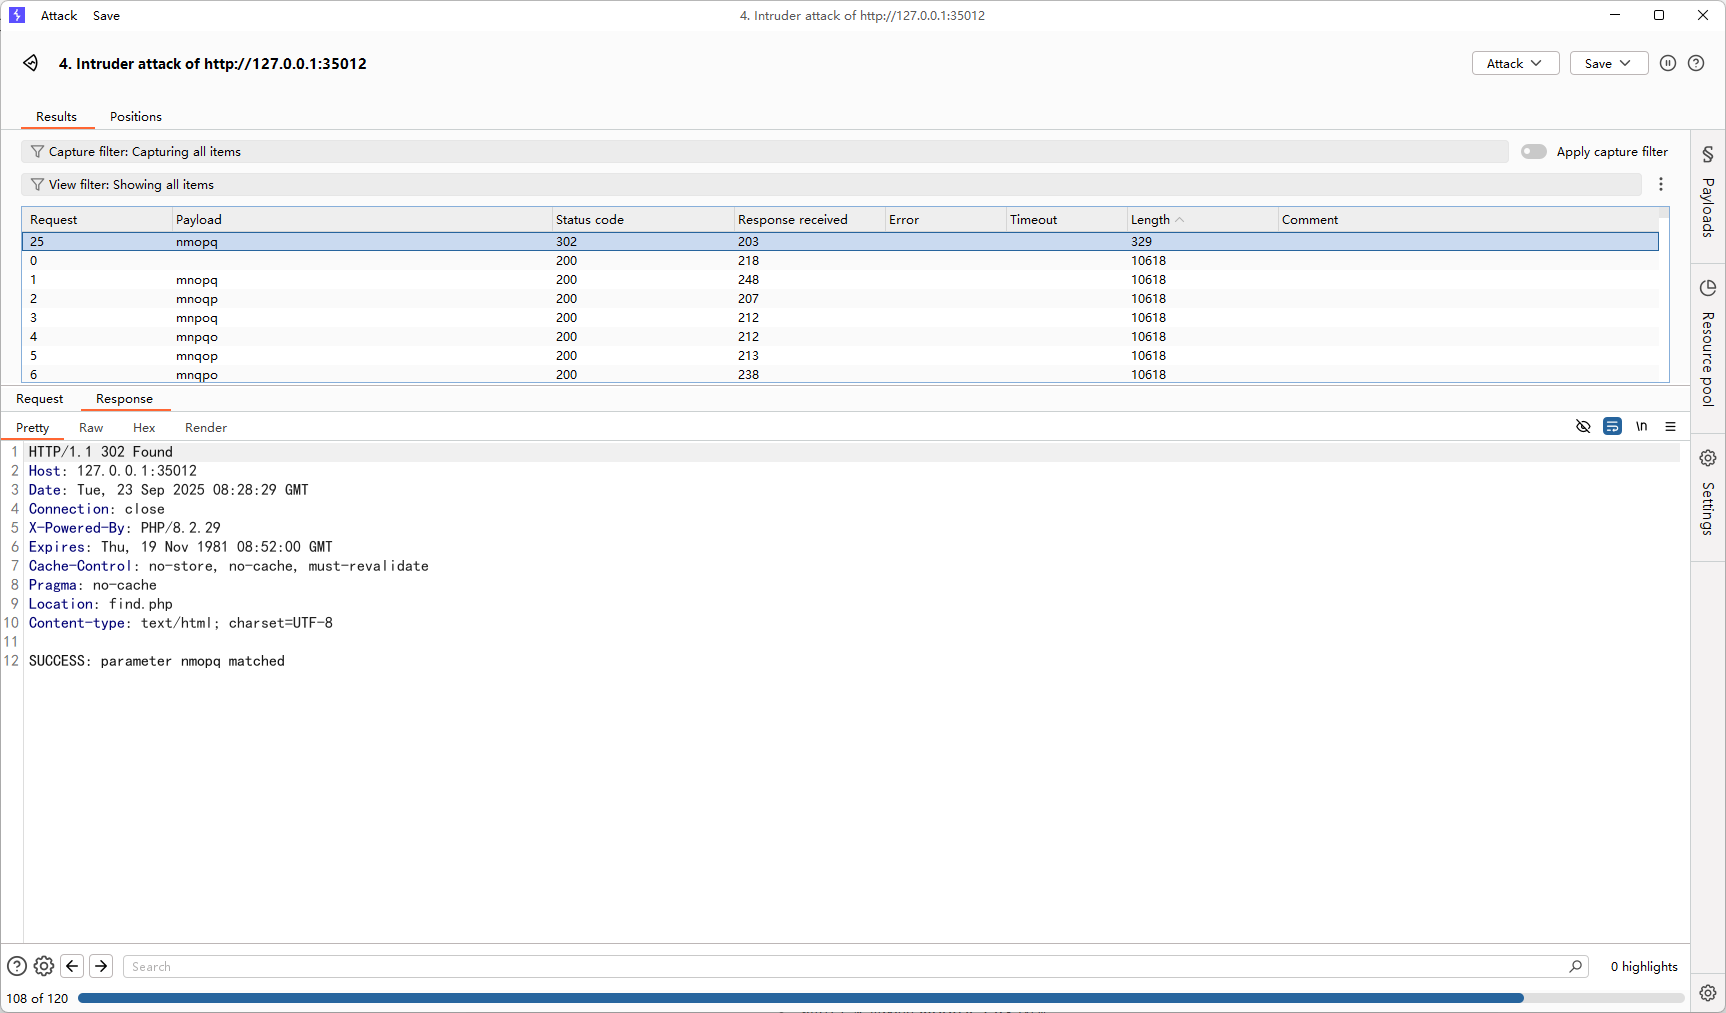Pause the running Intruder attack
The image size is (1726, 1013).
pos(1667,63)
